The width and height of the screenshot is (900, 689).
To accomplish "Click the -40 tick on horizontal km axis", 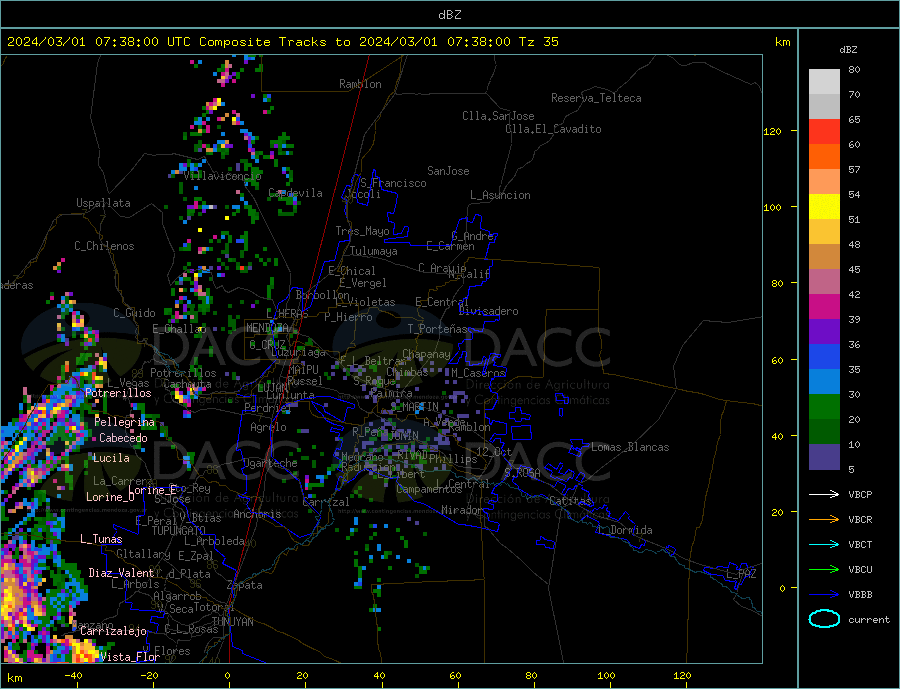I will 73,676.
